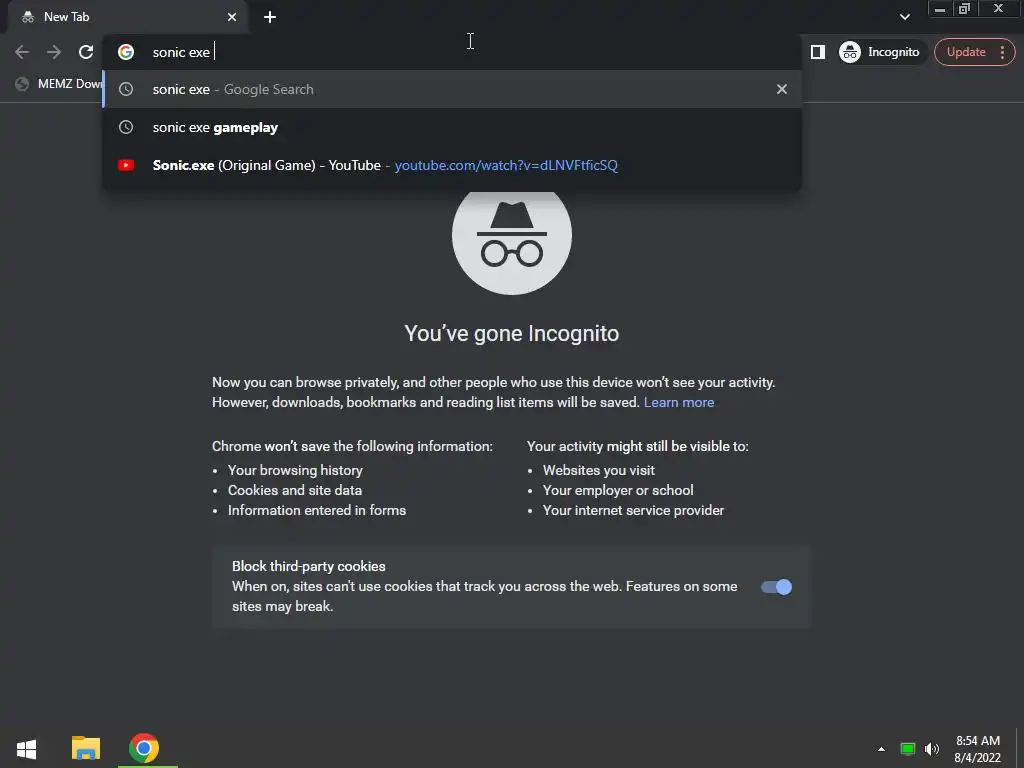Click the clock icon beside 'sonic exe gameplay'
Screen dimensions: 1024x768
tap(126, 127)
